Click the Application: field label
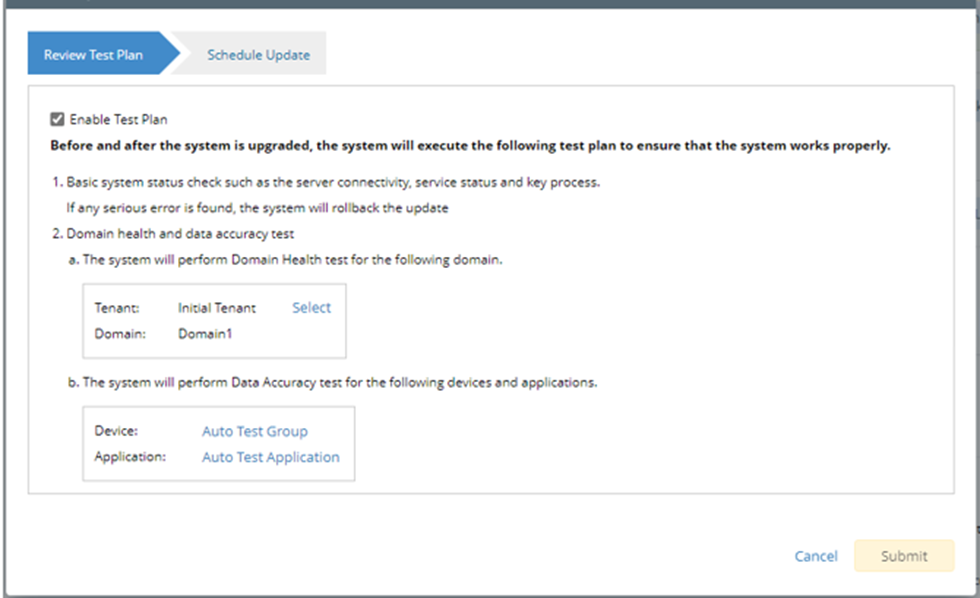 (x=129, y=457)
